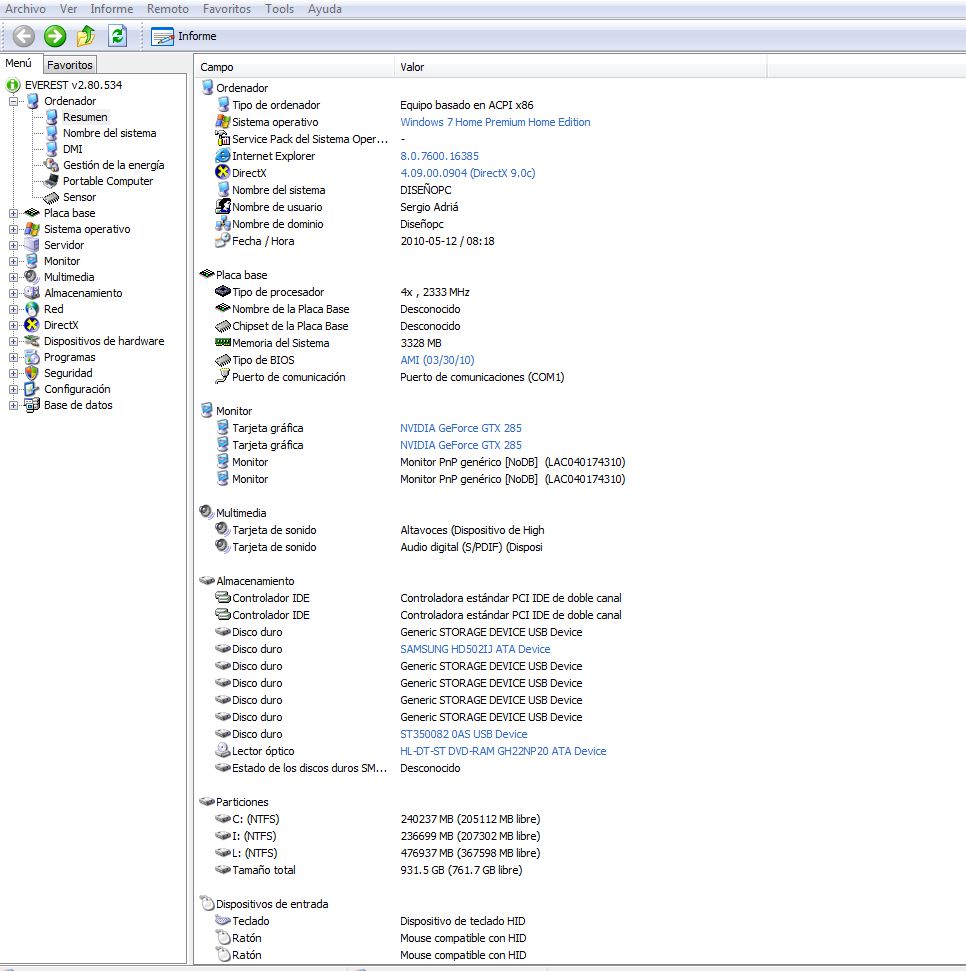
Task: Expand the Dispositivos de hardware node
Action: click(13, 341)
